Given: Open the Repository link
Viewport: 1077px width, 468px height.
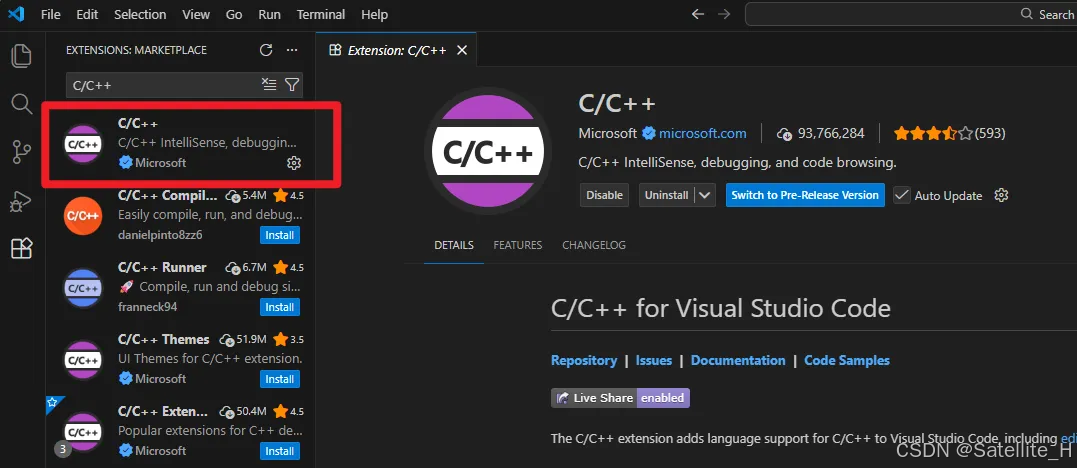Looking at the screenshot, I should tap(584, 360).
